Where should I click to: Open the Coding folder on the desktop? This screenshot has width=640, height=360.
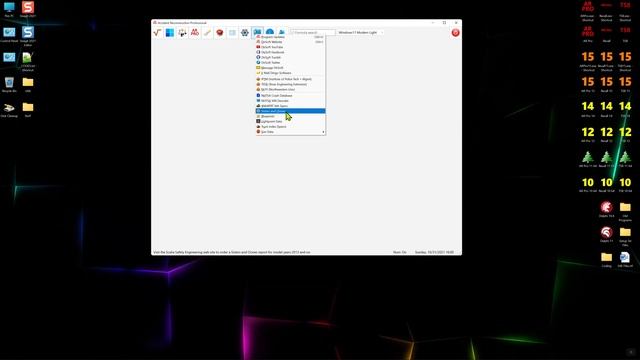pyautogui.click(x=607, y=259)
